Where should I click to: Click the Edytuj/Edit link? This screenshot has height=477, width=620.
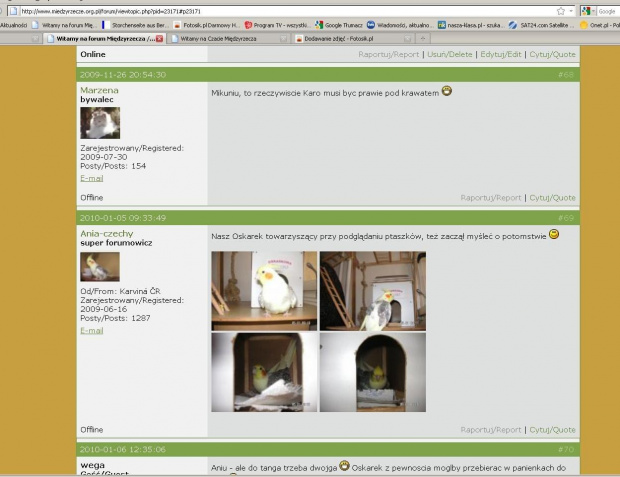501,55
